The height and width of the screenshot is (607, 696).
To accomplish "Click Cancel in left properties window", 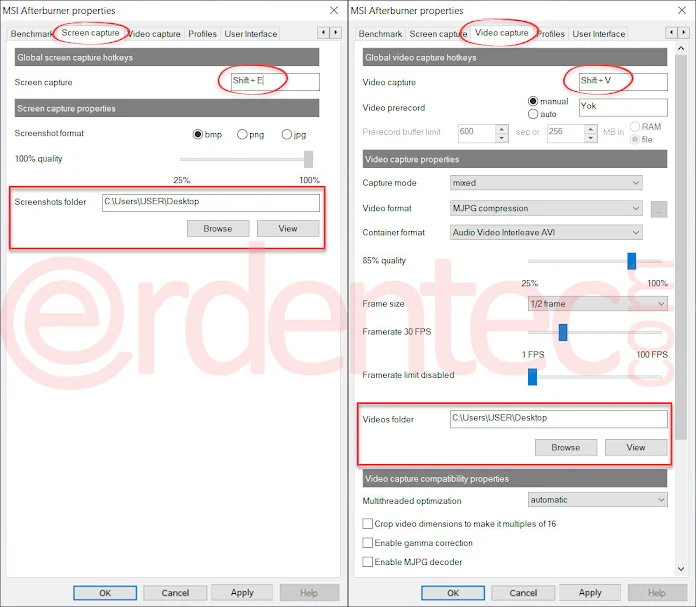I will point(175,593).
